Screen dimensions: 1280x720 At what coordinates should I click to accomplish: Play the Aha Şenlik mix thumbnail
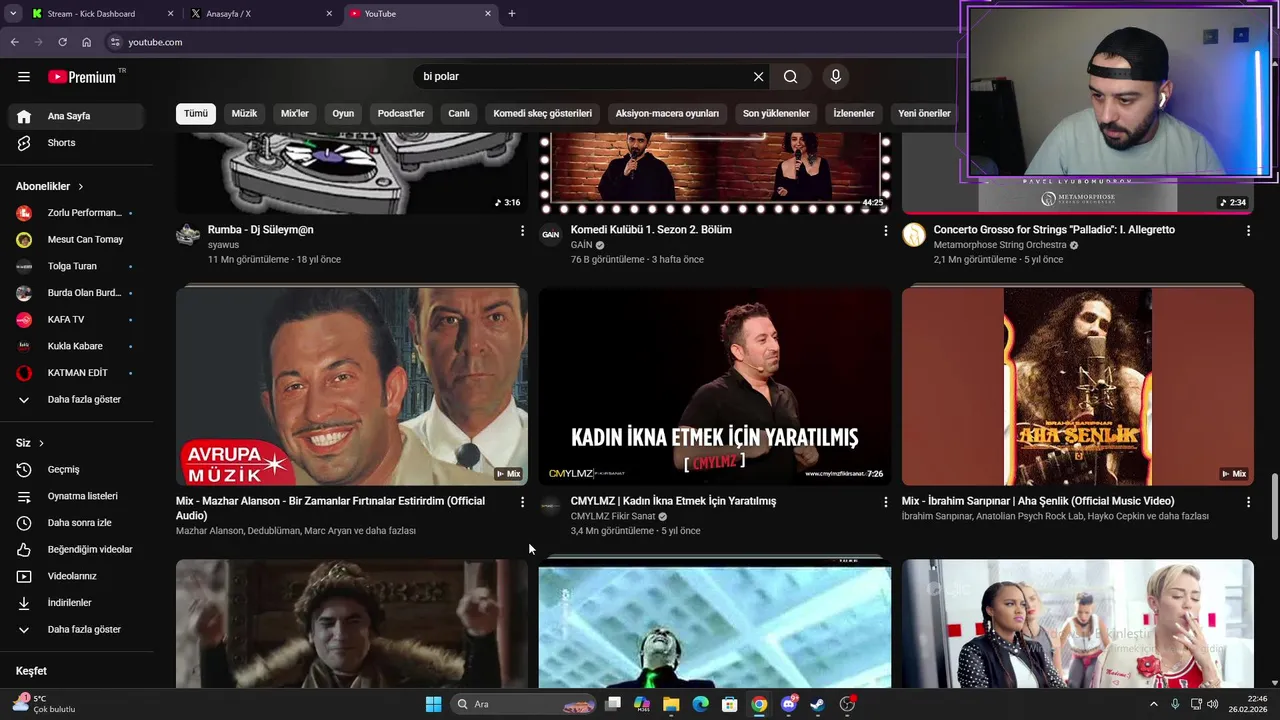click(x=1078, y=386)
